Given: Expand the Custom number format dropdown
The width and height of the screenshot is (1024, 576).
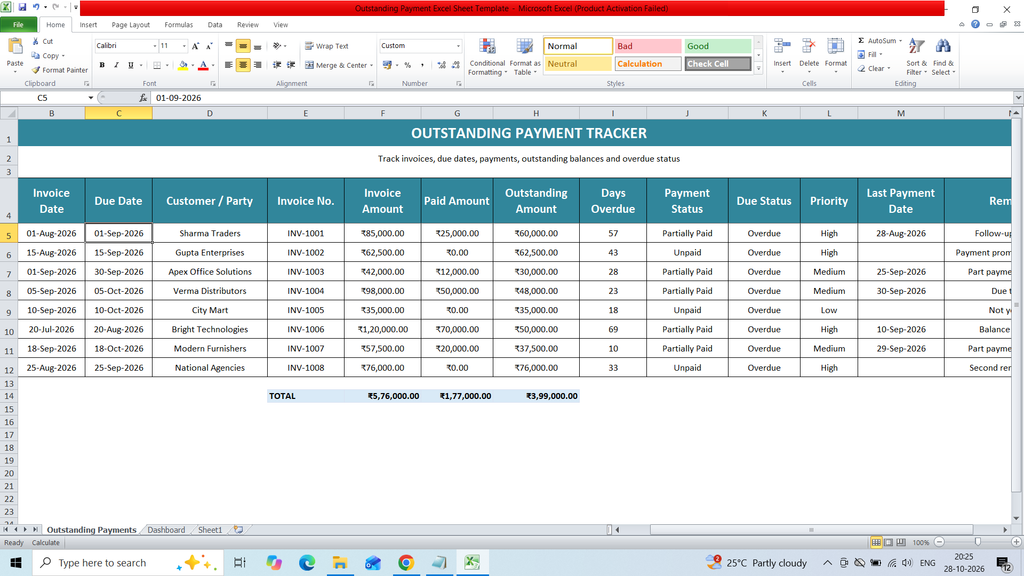Looking at the screenshot, I should click(458, 46).
